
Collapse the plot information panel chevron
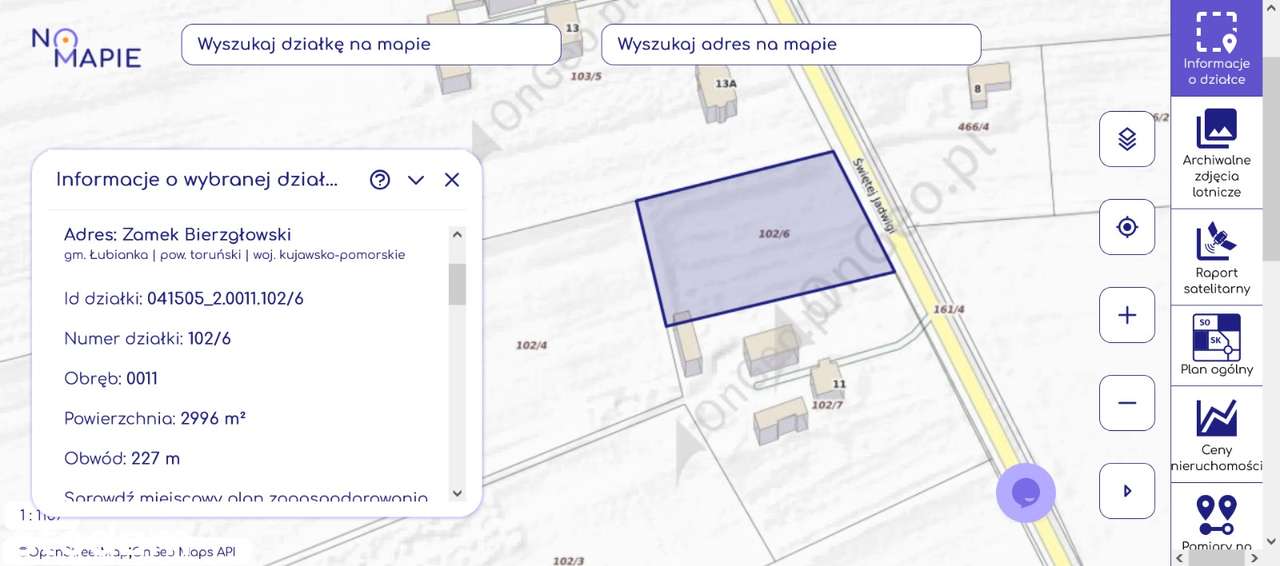pos(416,180)
